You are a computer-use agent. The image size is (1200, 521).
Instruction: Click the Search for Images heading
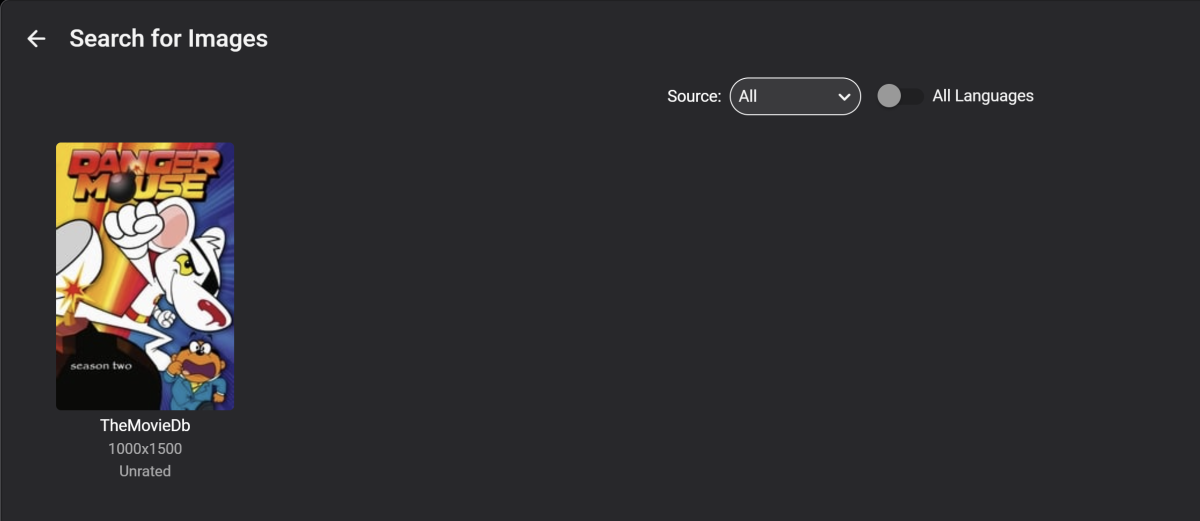point(168,39)
